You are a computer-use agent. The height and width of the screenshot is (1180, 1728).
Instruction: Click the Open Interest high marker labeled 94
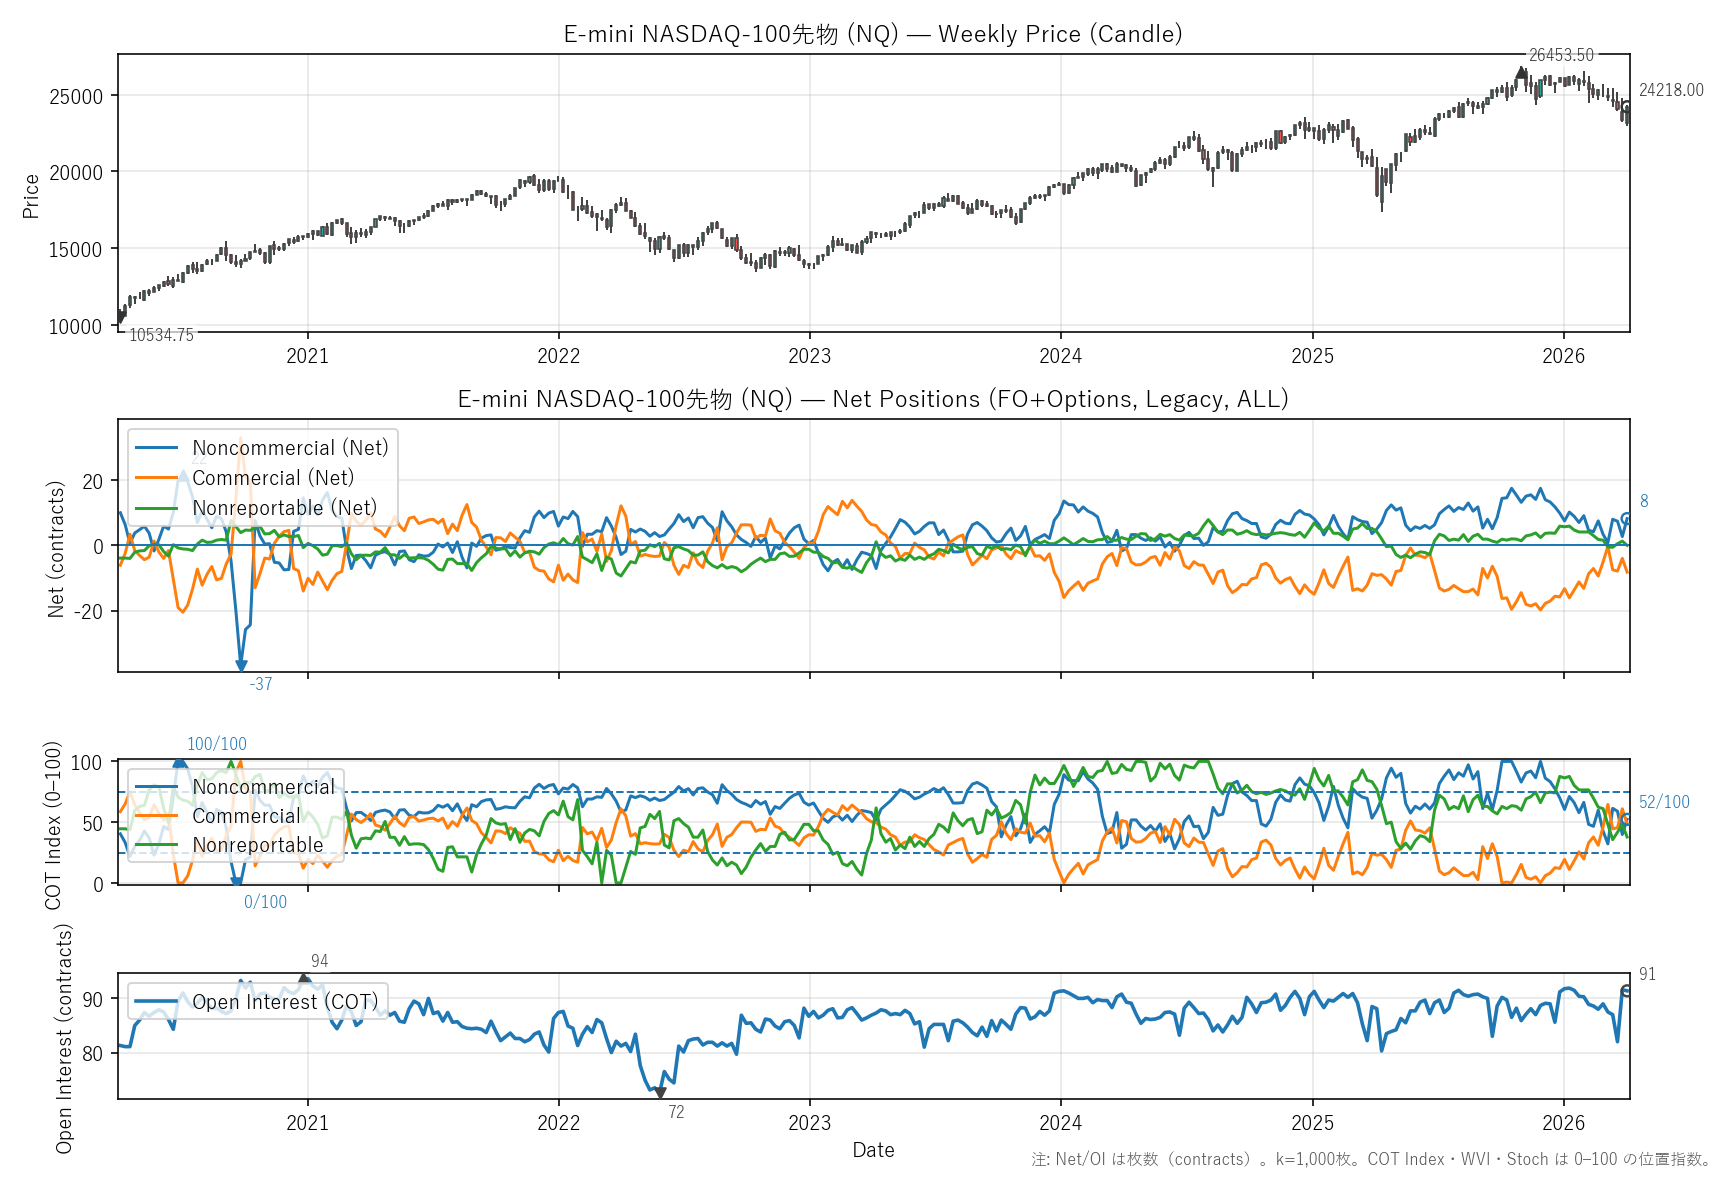coord(305,979)
